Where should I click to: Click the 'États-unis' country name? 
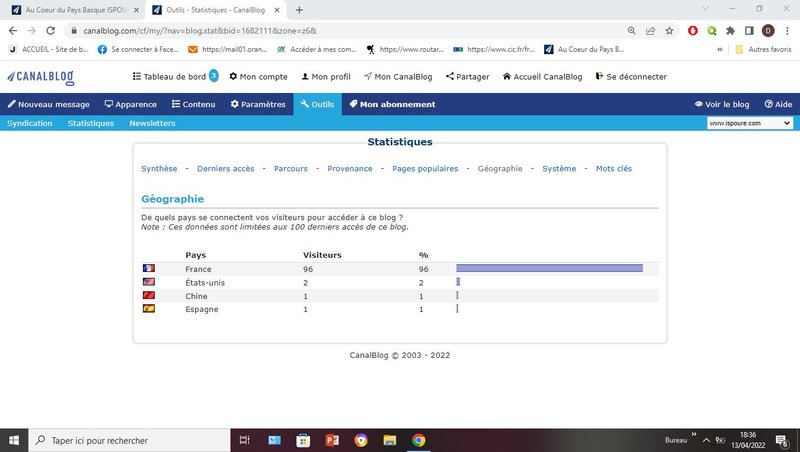pyautogui.click(x=205, y=282)
